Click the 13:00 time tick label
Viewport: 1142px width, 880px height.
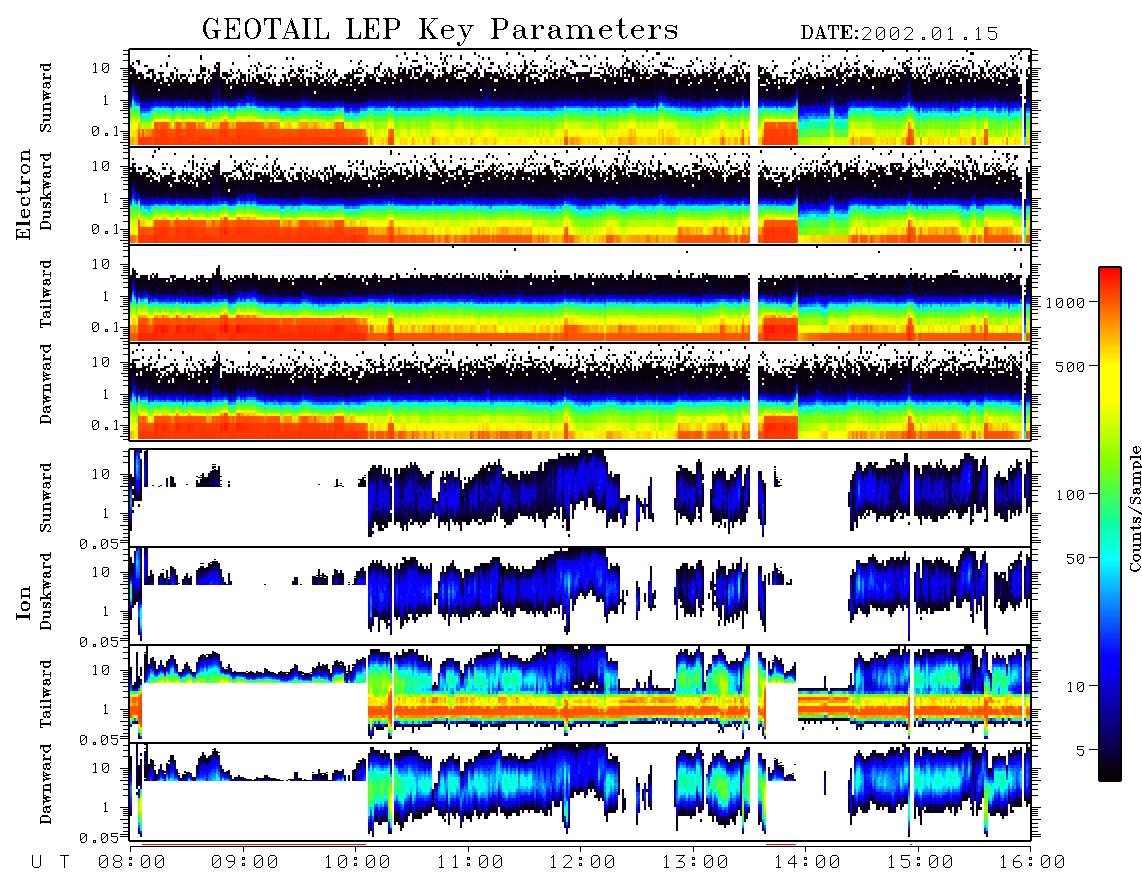click(695, 863)
